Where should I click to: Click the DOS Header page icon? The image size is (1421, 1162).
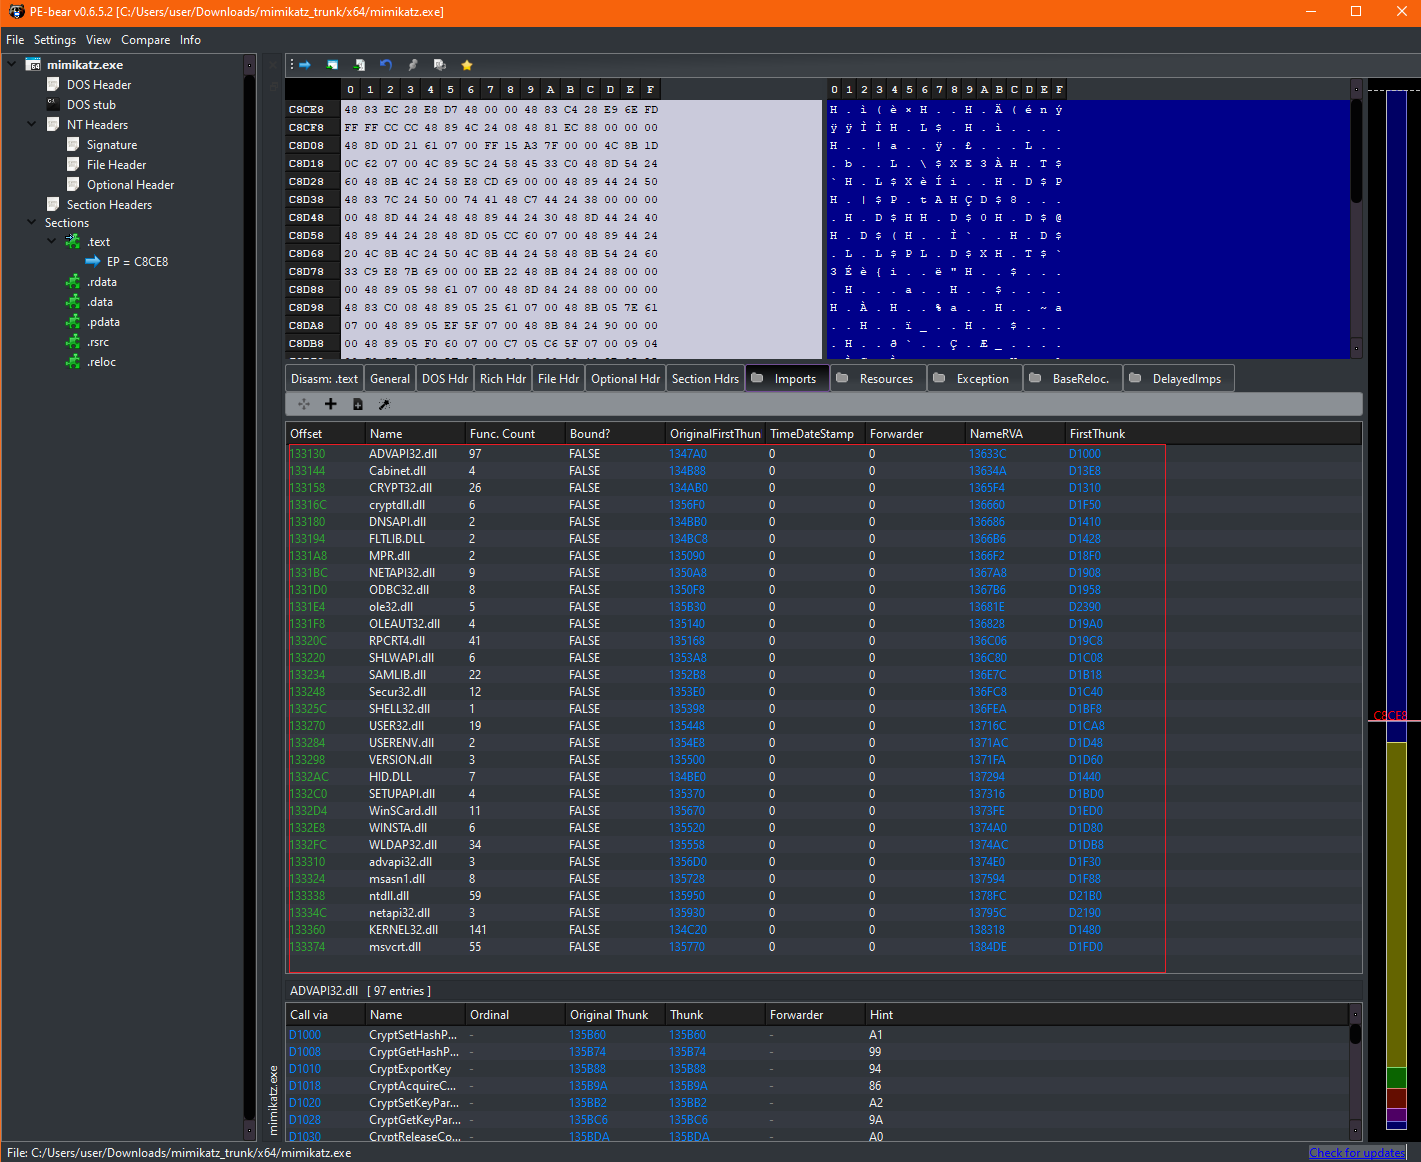coord(53,85)
